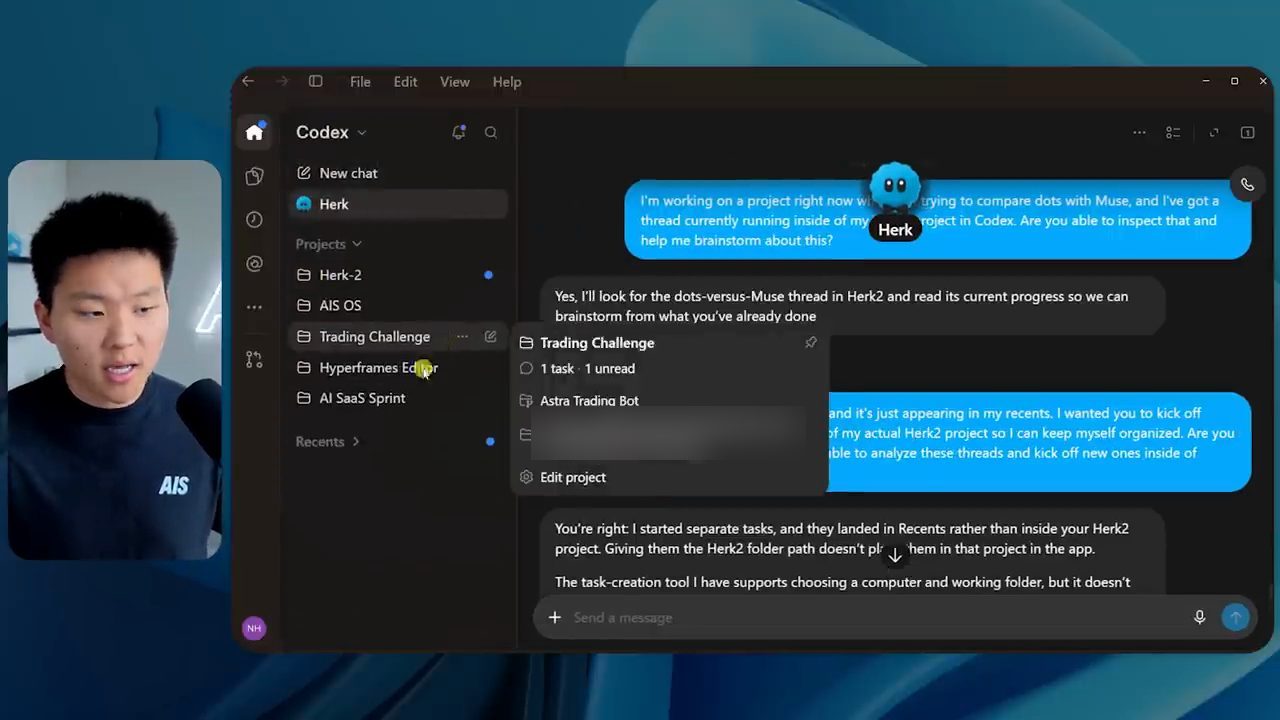Go to the Home icon in the left rail
This screenshot has width=1280, height=720.
pos(254,132)
